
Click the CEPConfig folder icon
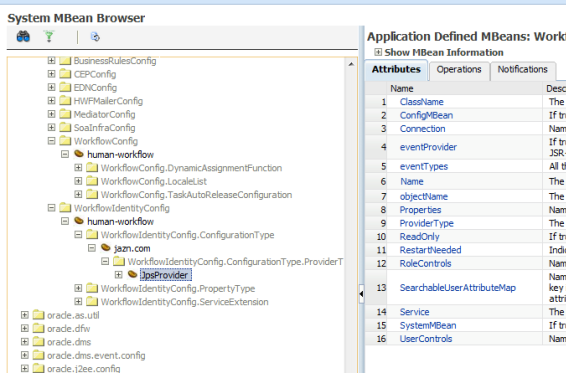65,74
